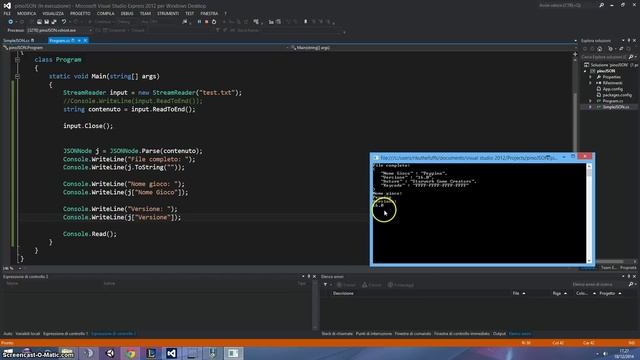Viewport: 640px width, 360px height.
Task: Click the Unity icon in the taskbar
Action: (110, 353)
